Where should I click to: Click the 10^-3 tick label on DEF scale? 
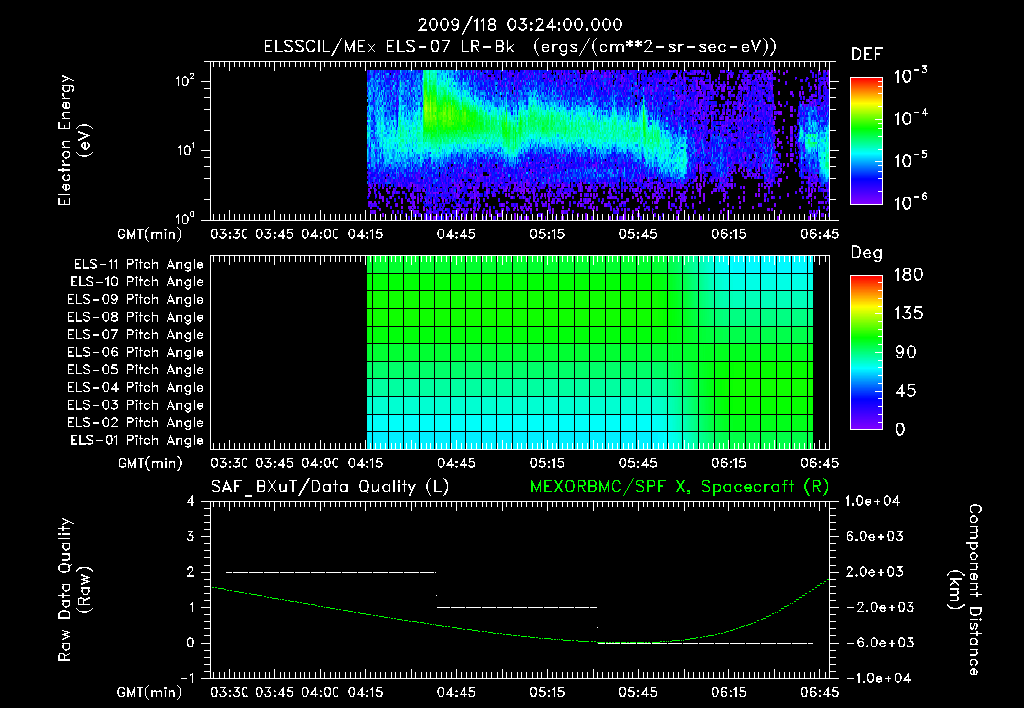(910, 75)
